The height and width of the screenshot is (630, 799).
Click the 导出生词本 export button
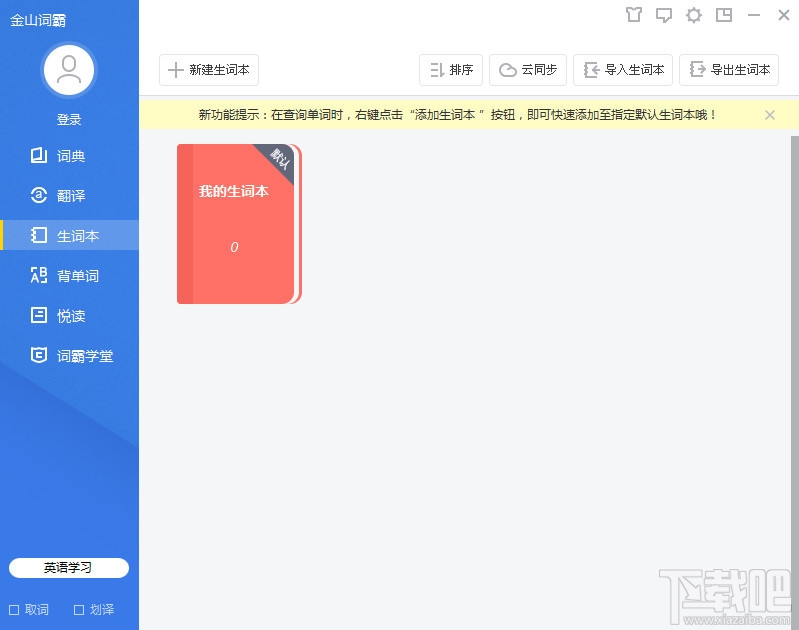tap(729, 70)
